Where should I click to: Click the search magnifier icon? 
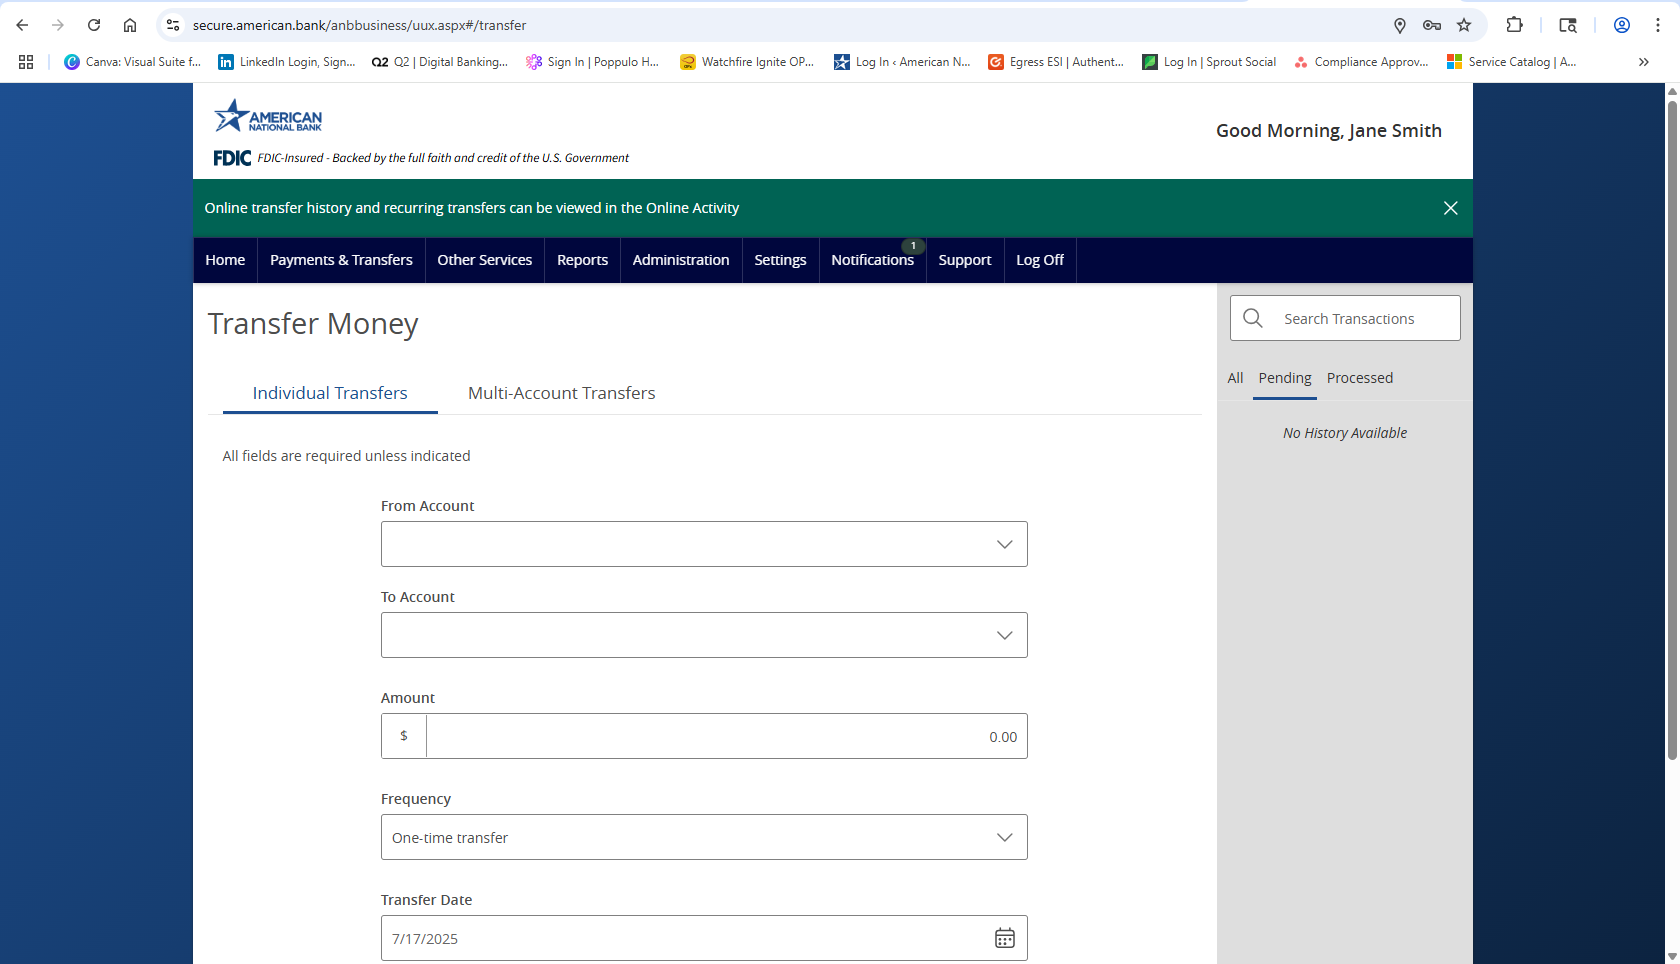point(1253,318)
